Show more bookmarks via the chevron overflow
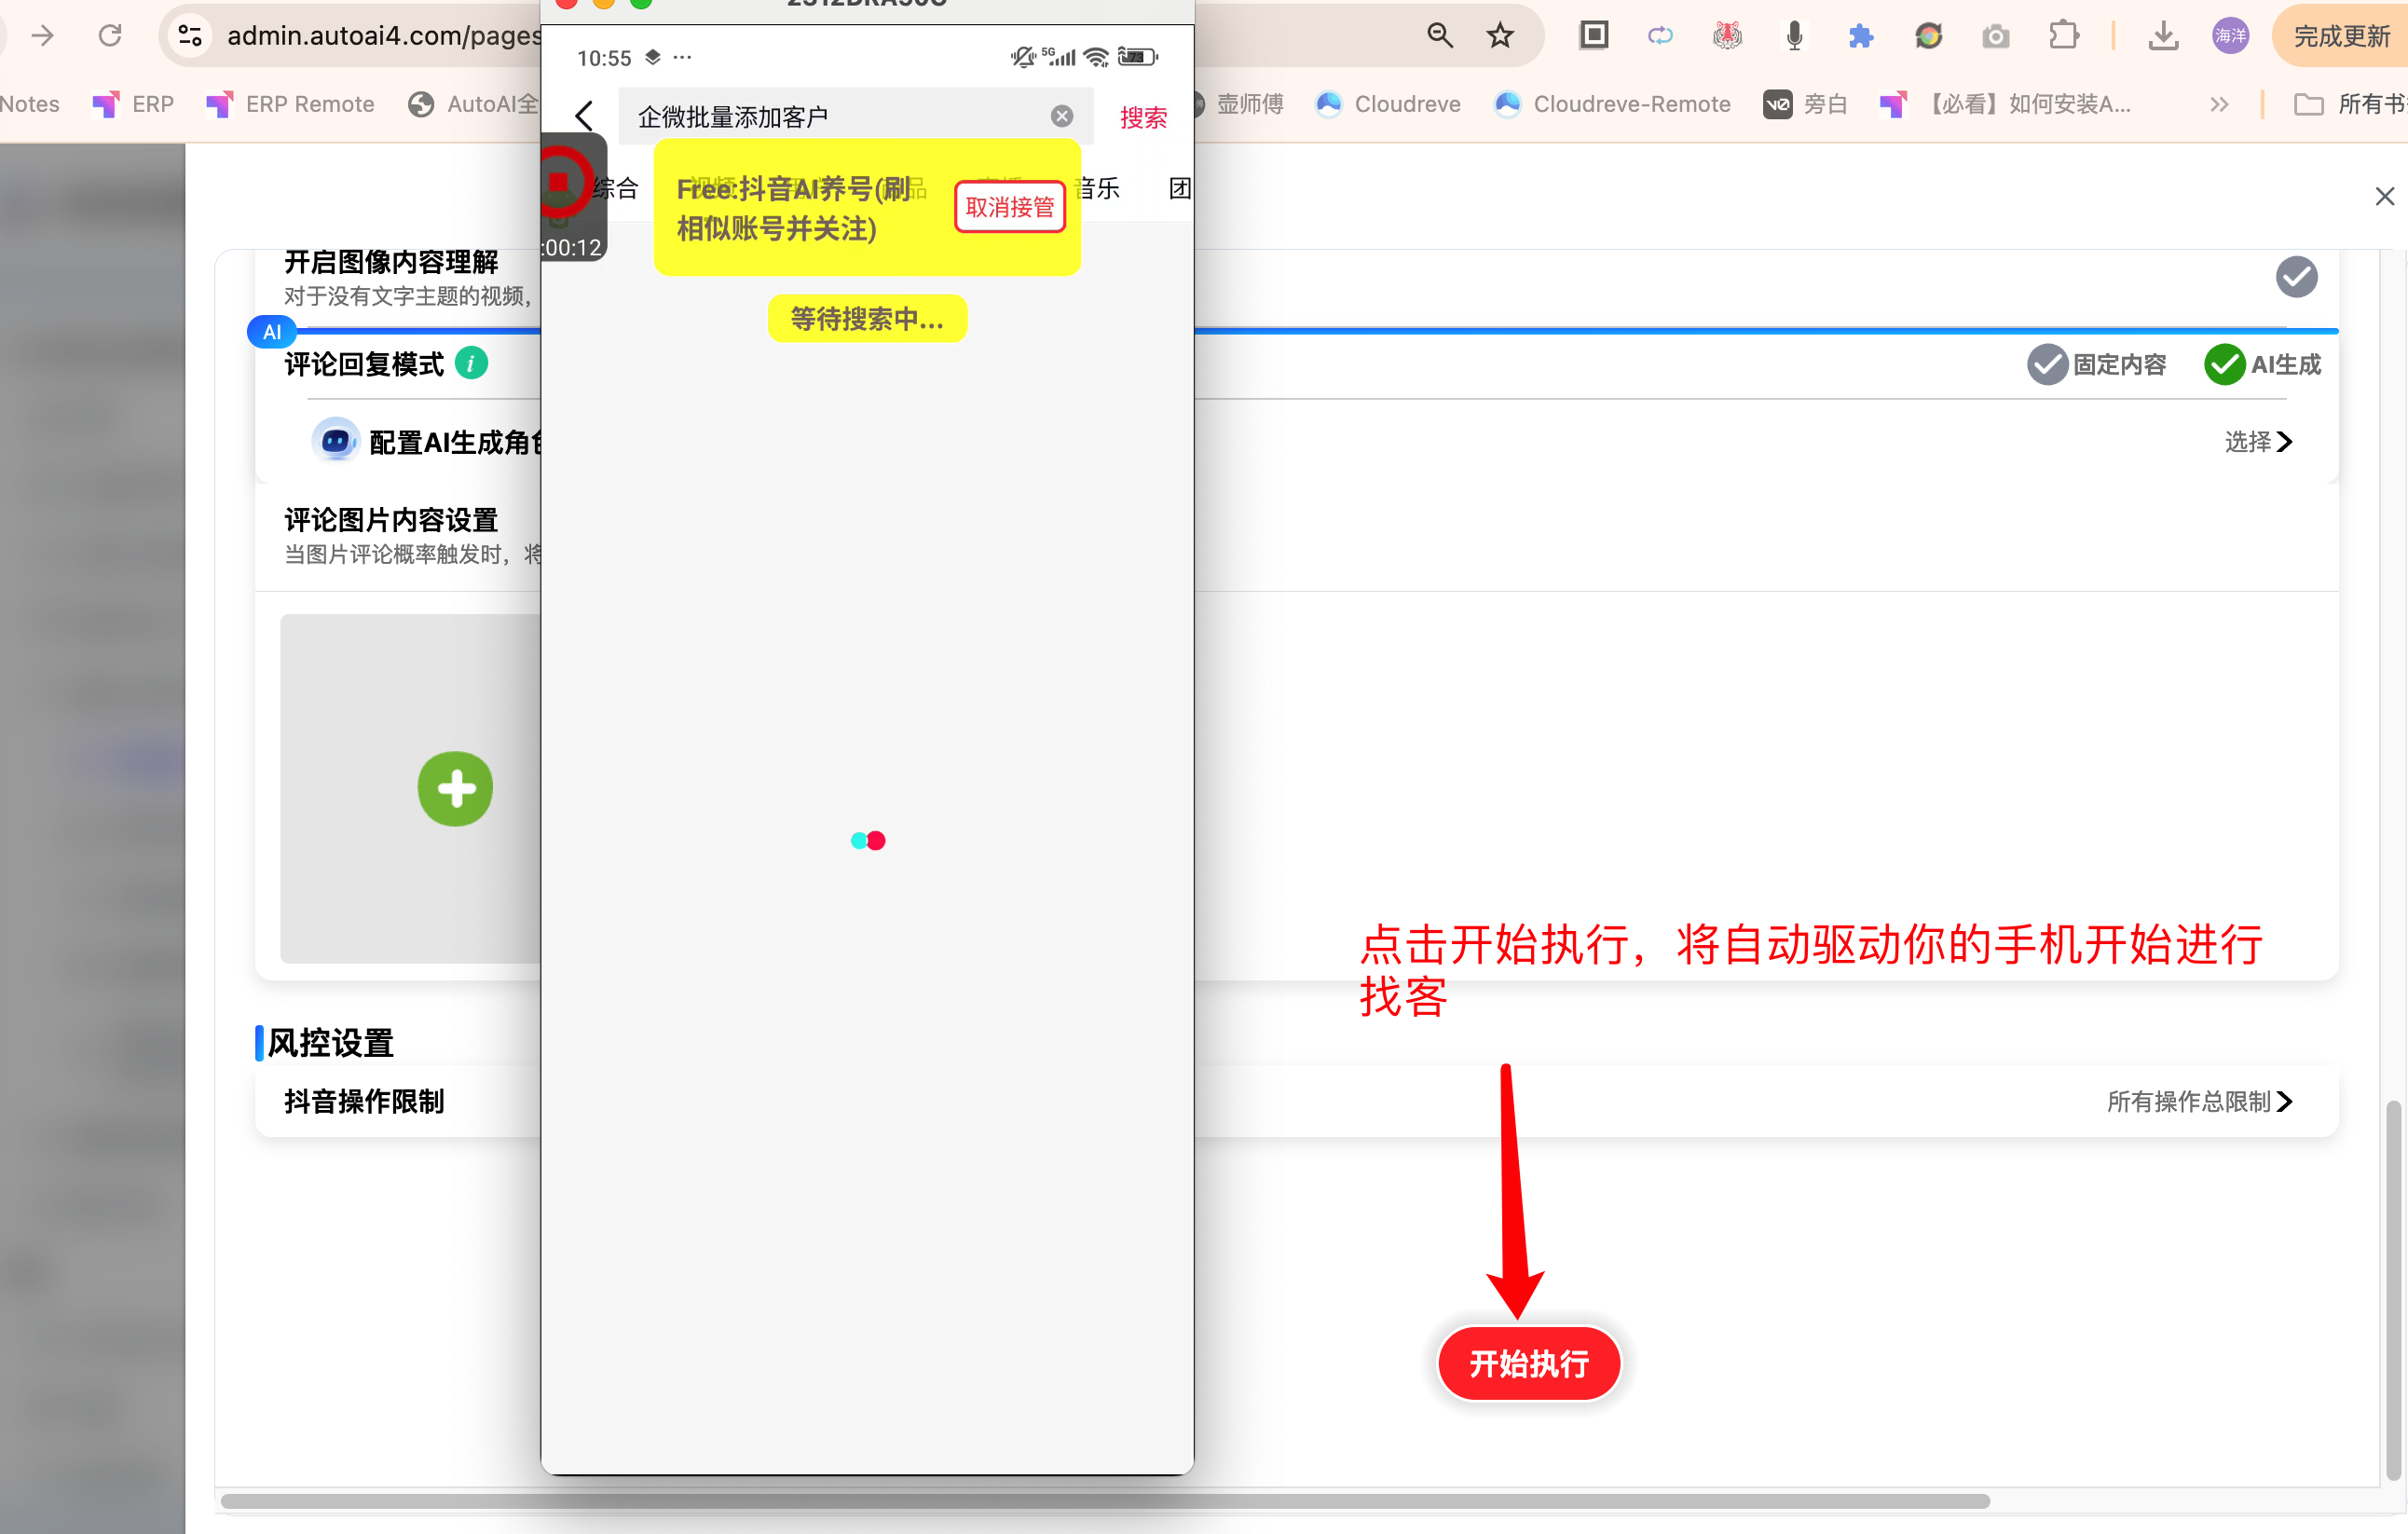The width and height of the screenshot is (2408, 1534). (x=2219, y=104)
